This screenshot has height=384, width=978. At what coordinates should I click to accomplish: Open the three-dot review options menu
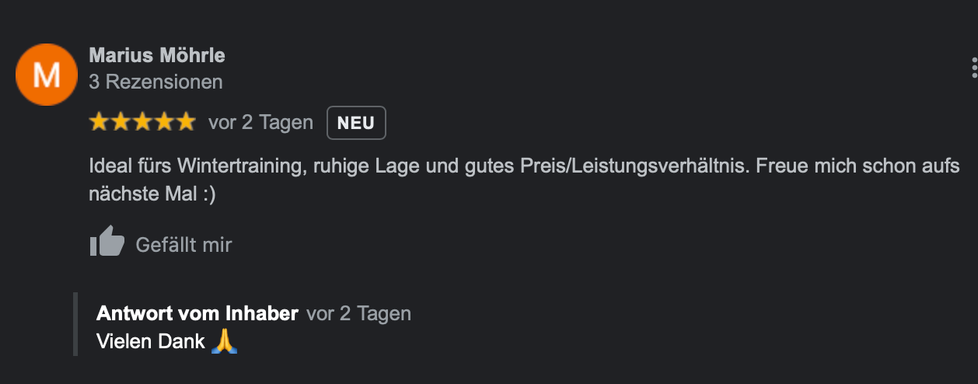pyautogui.click(x=974, y=67)
